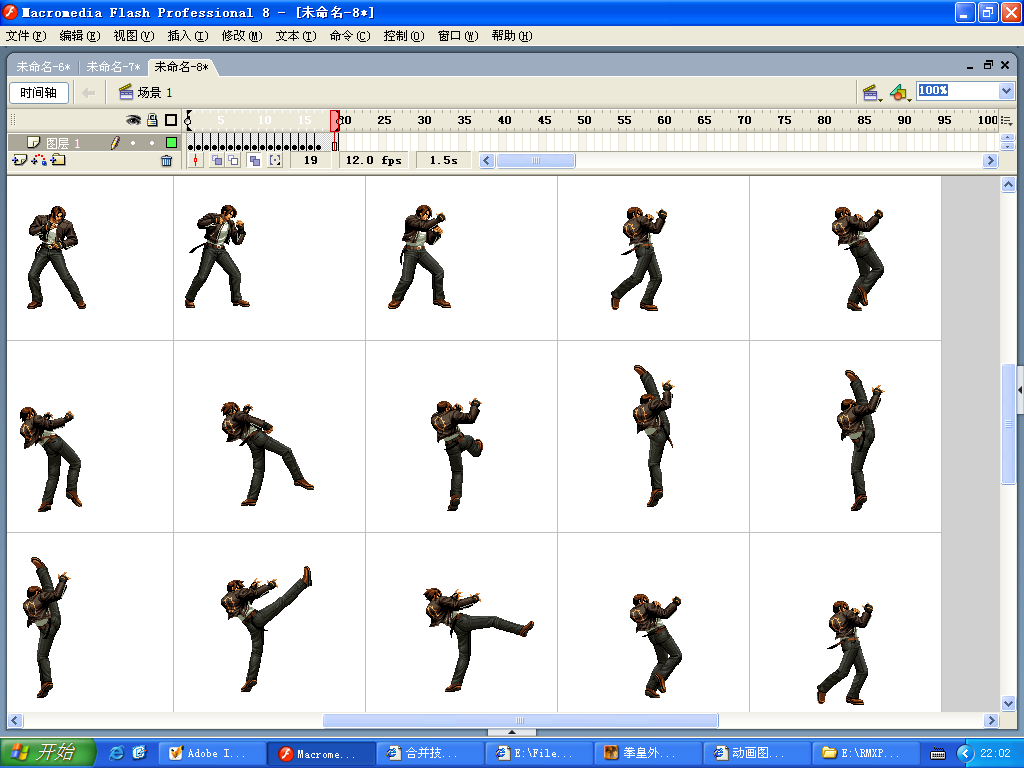Click the Center Frame button
This screenshot has width=1024, height=768.
195,160
